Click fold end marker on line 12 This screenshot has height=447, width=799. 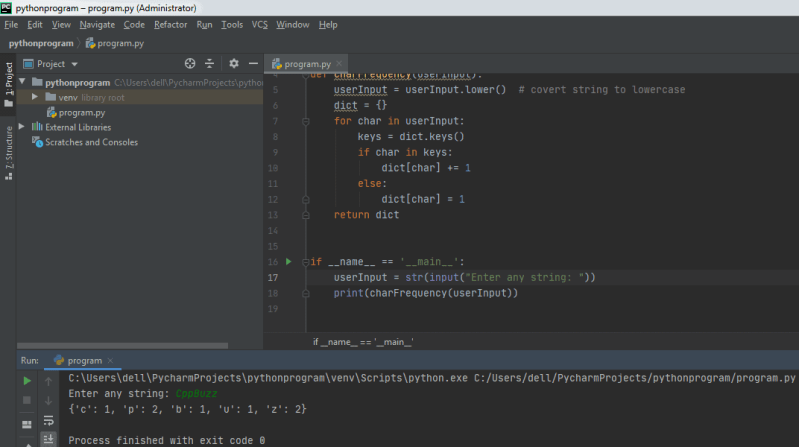tap(306, 200)
